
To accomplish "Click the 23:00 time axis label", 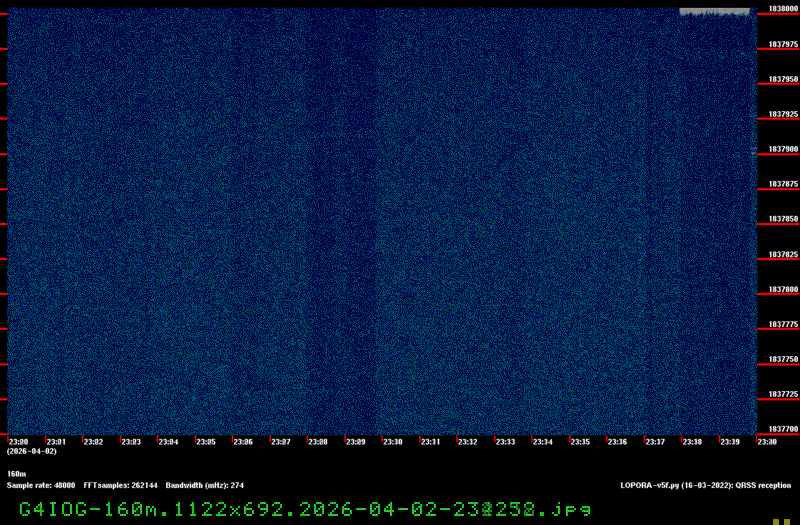I will pos(18,442).
